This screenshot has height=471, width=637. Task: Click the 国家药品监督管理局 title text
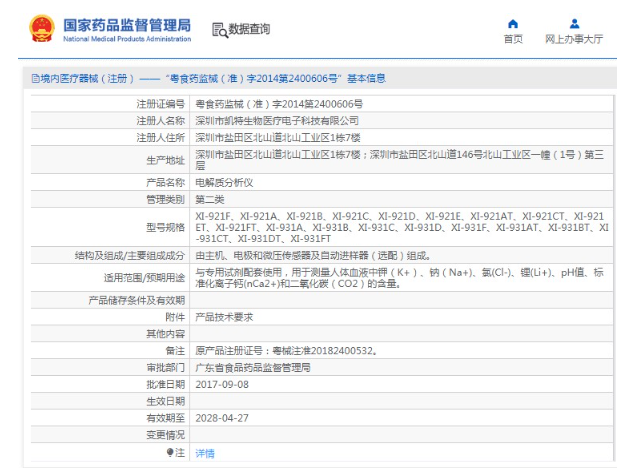click(x=127, y=25)
